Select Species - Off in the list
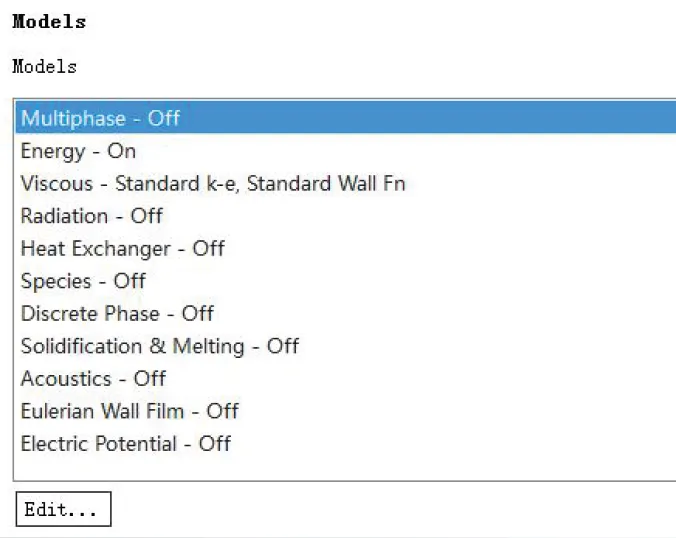Viewport: 676px width, 538px height. tap(83, 281)
